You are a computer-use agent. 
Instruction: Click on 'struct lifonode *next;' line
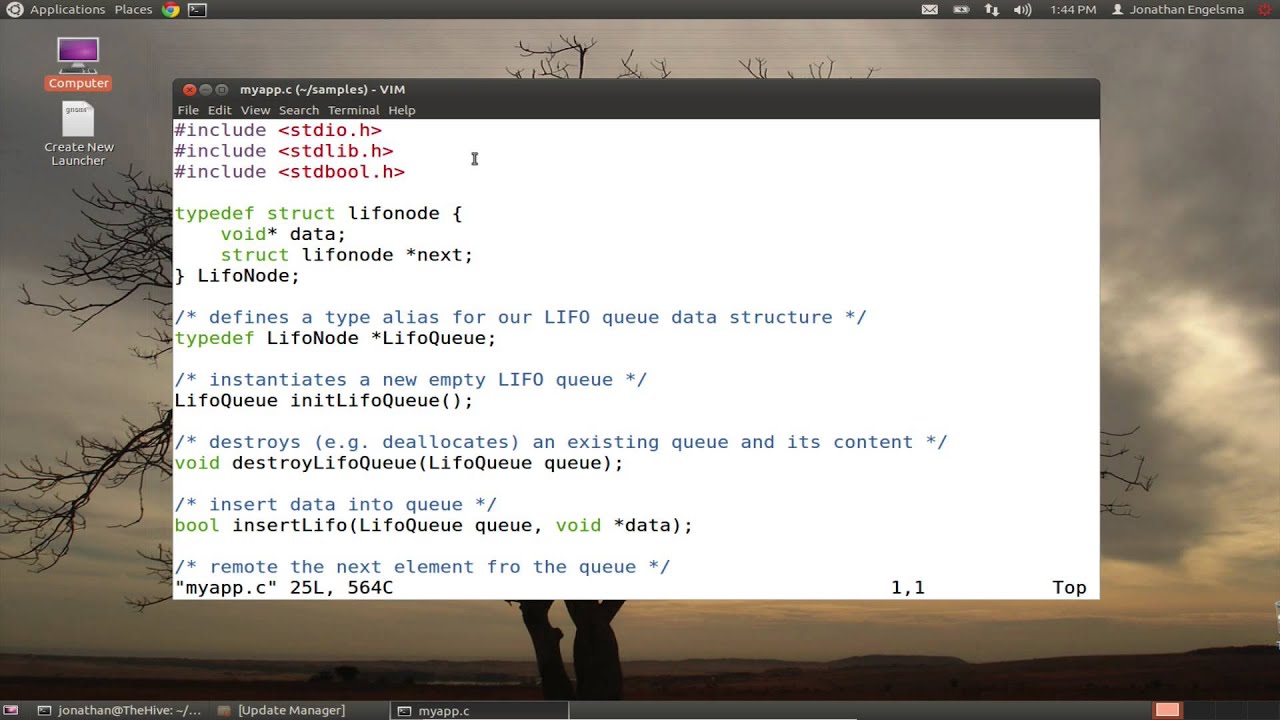[347, 255]
